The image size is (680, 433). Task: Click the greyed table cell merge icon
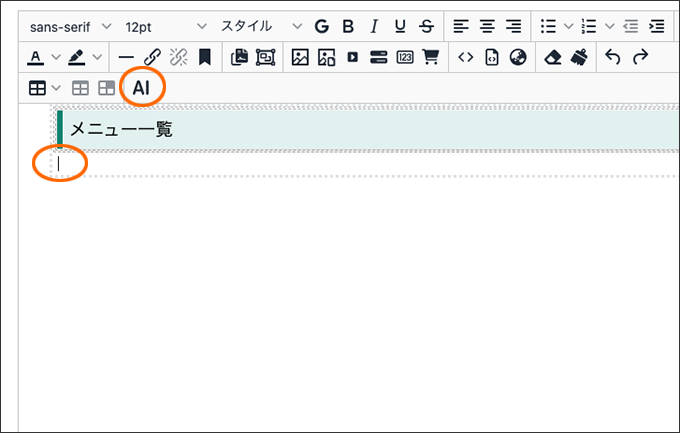pos(106,88)
